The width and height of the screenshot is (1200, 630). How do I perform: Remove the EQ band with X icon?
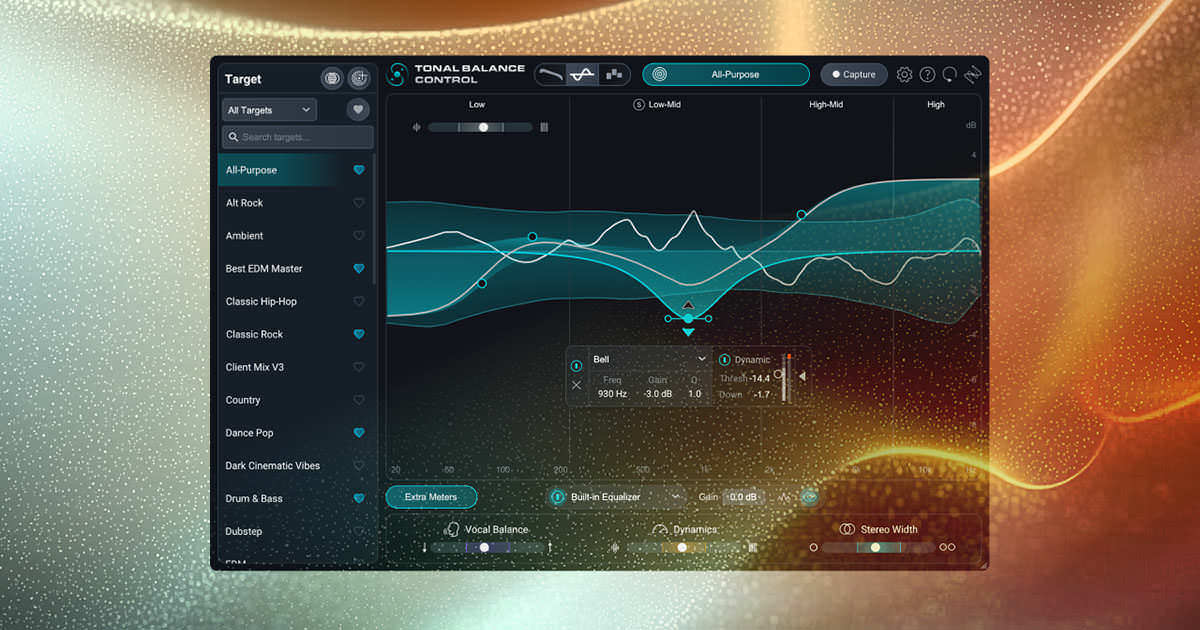[x=576, y=385]
